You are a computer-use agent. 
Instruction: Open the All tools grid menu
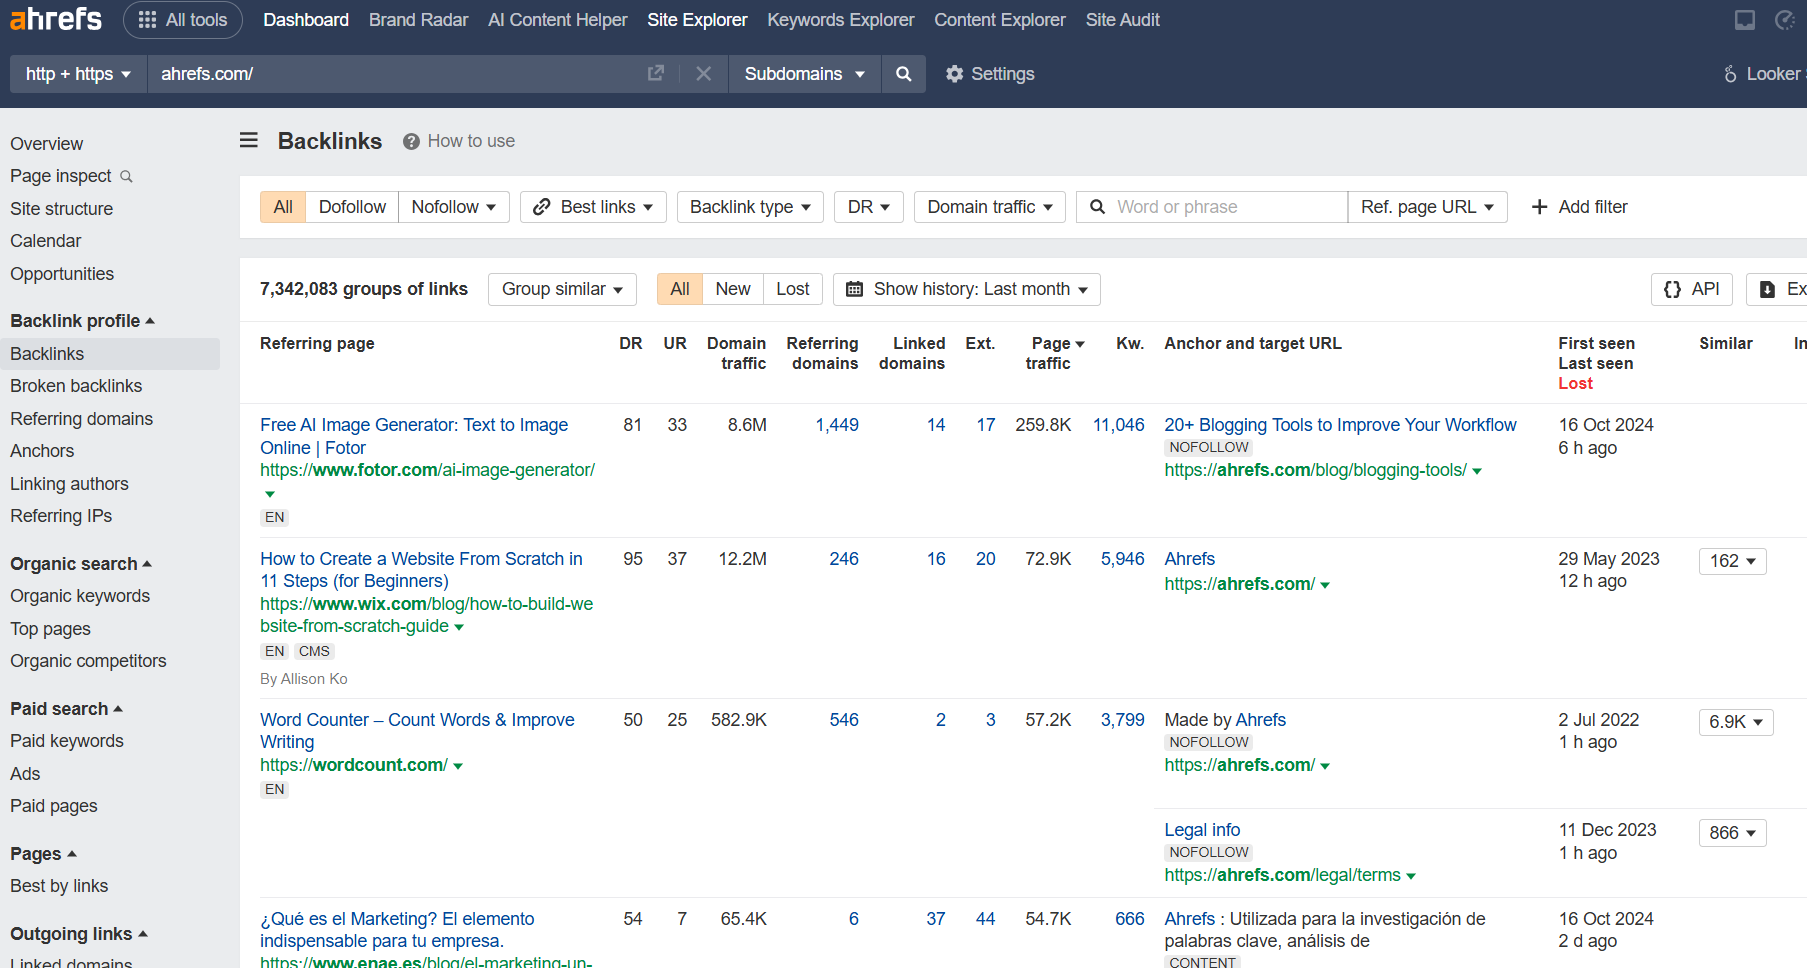click(183, 20)
